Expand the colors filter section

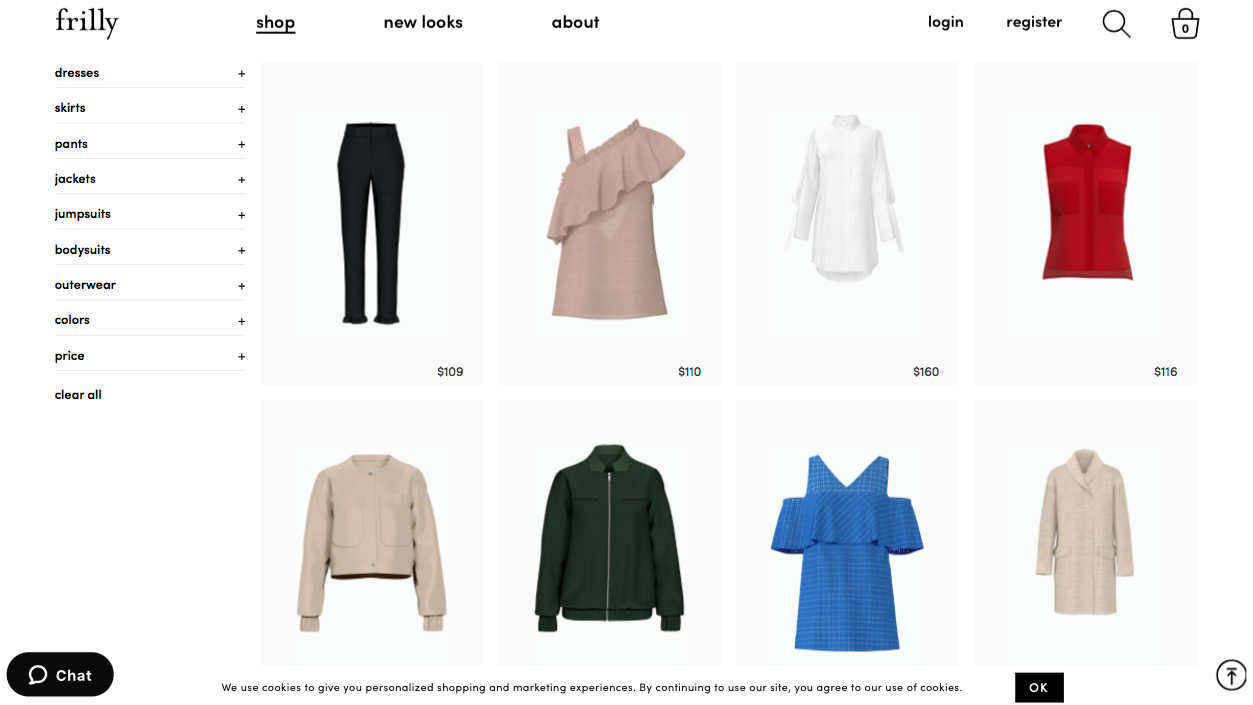click(150, 320)
